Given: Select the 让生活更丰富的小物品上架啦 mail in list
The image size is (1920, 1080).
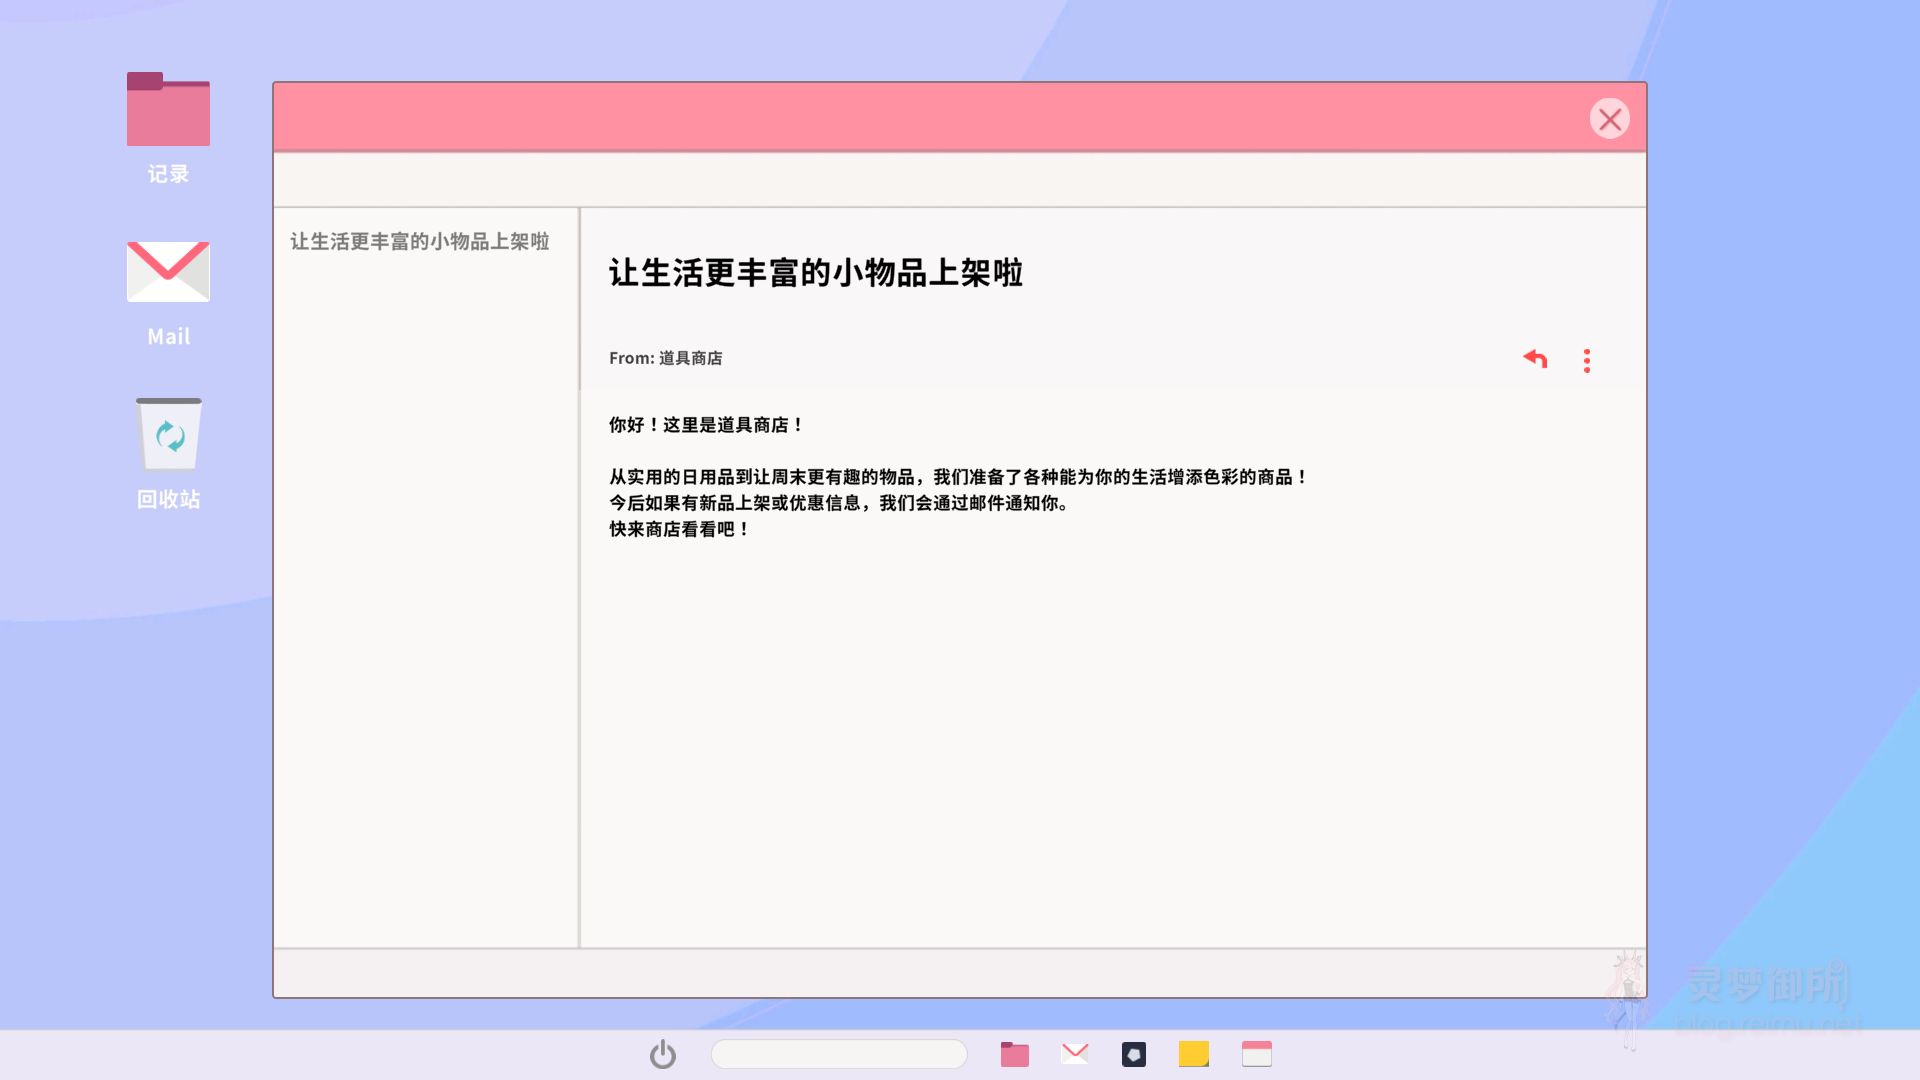Looking at the screenshot, I should pos(420,242).
